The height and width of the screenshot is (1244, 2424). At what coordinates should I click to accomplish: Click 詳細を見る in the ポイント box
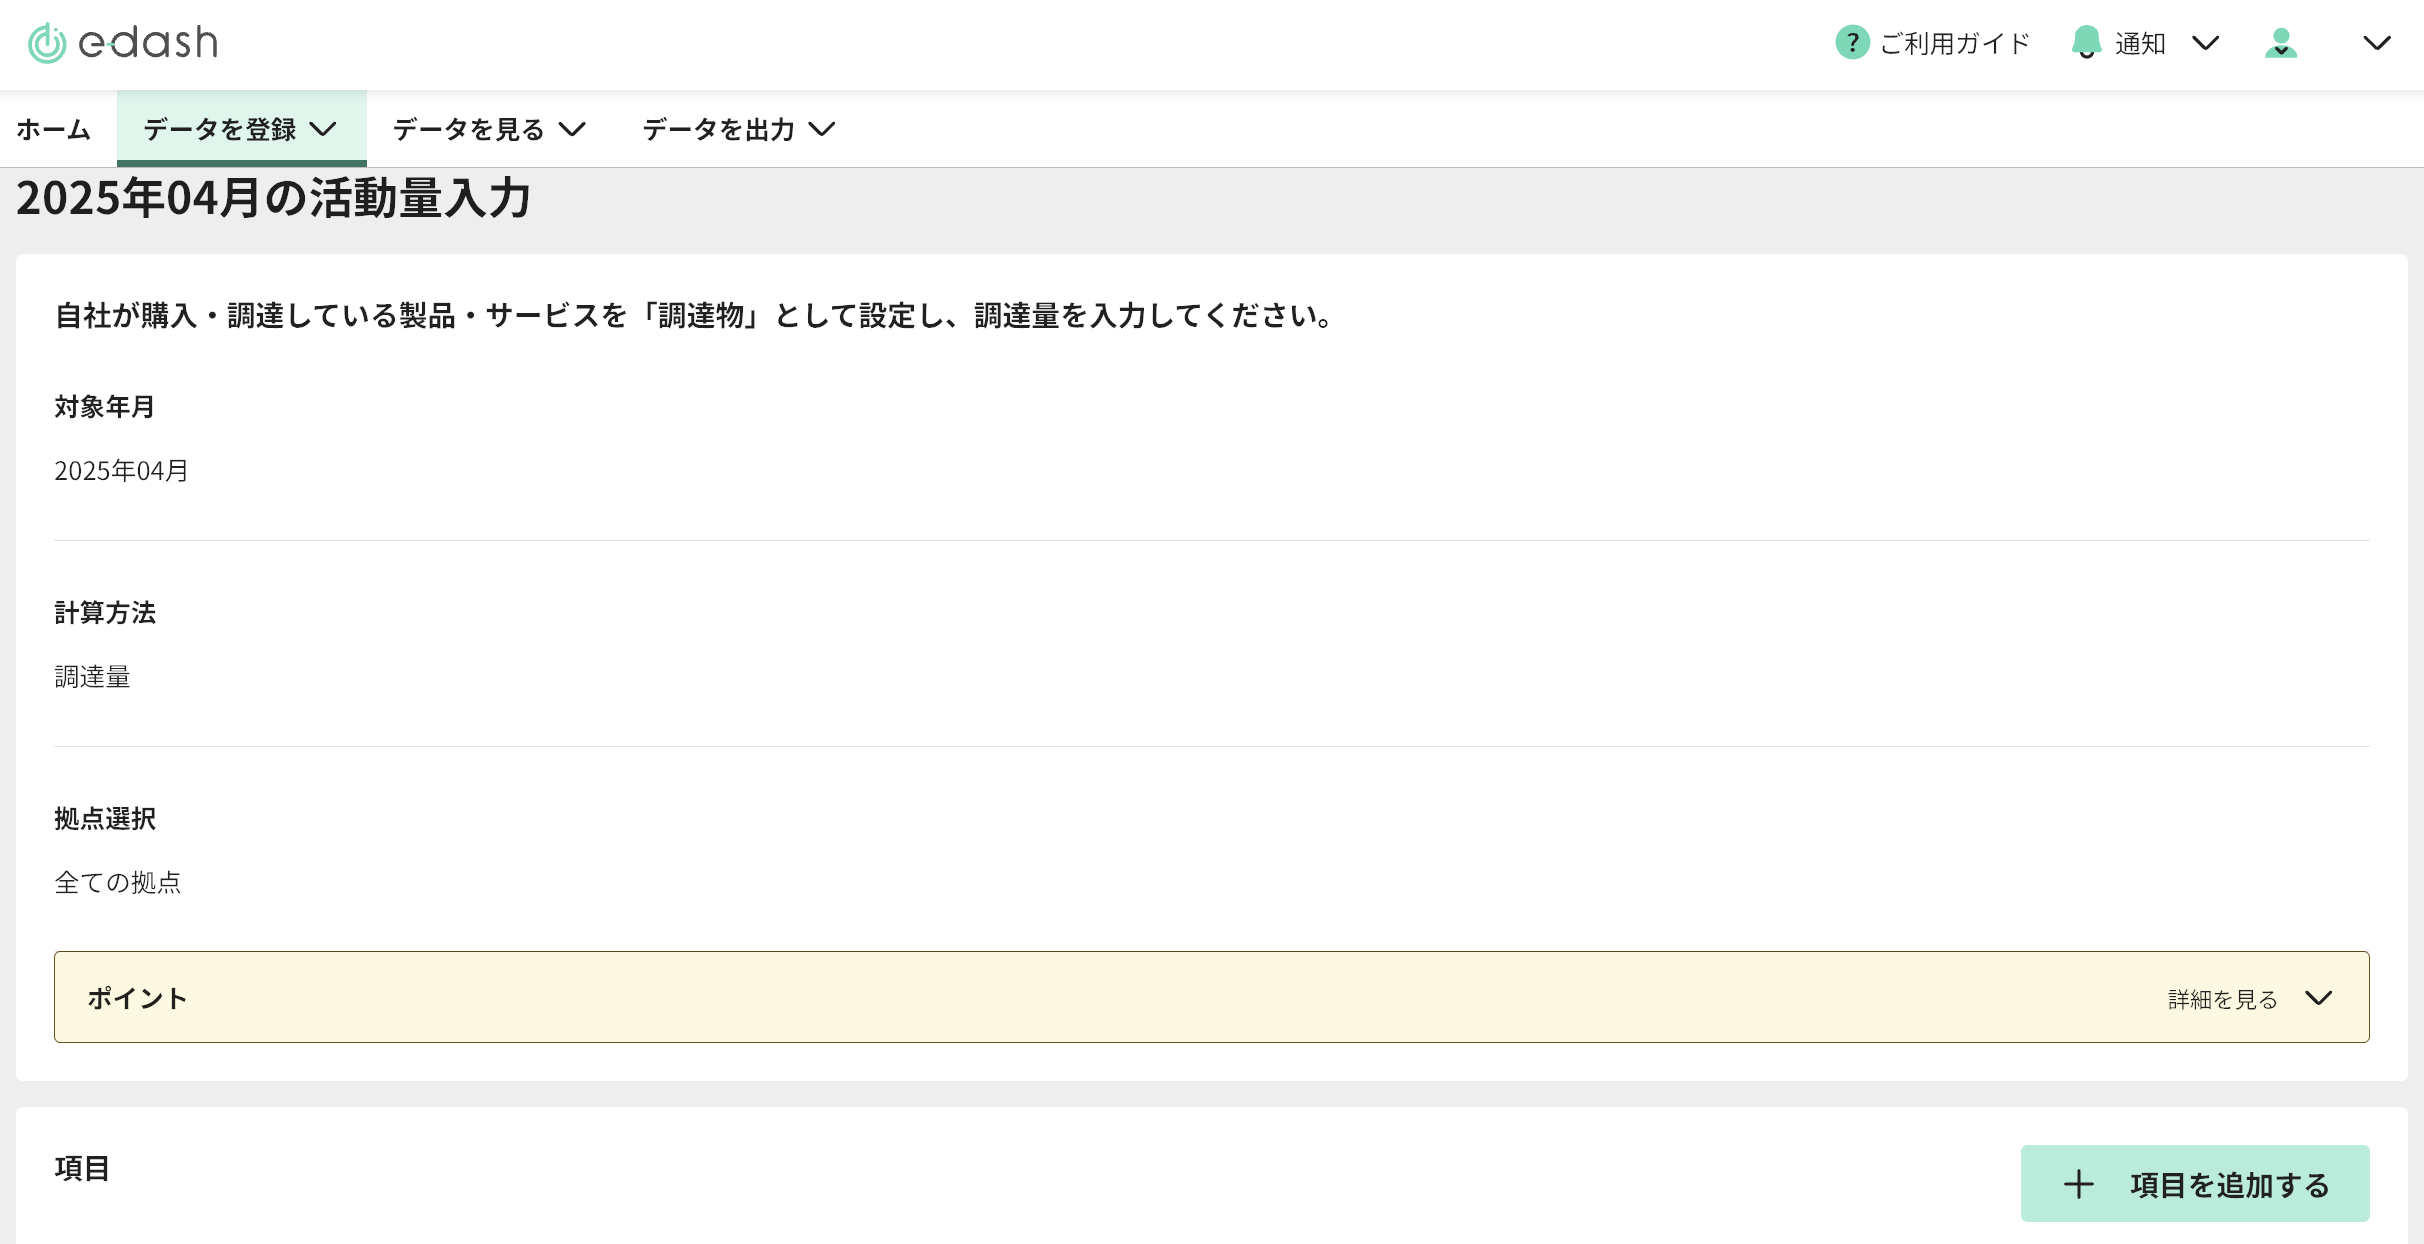click(x=2222, y=999)
